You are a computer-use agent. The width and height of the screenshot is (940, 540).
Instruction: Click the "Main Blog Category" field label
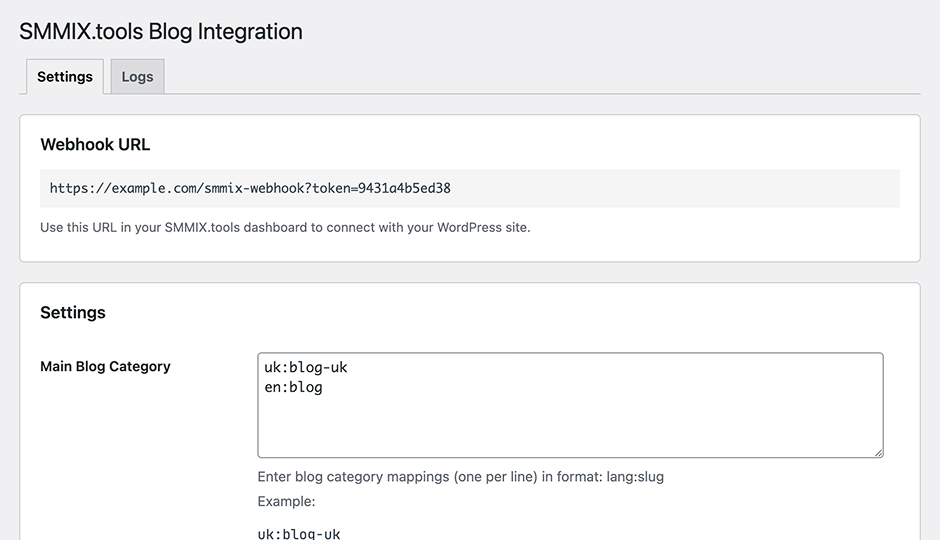[x=105, y=367]
